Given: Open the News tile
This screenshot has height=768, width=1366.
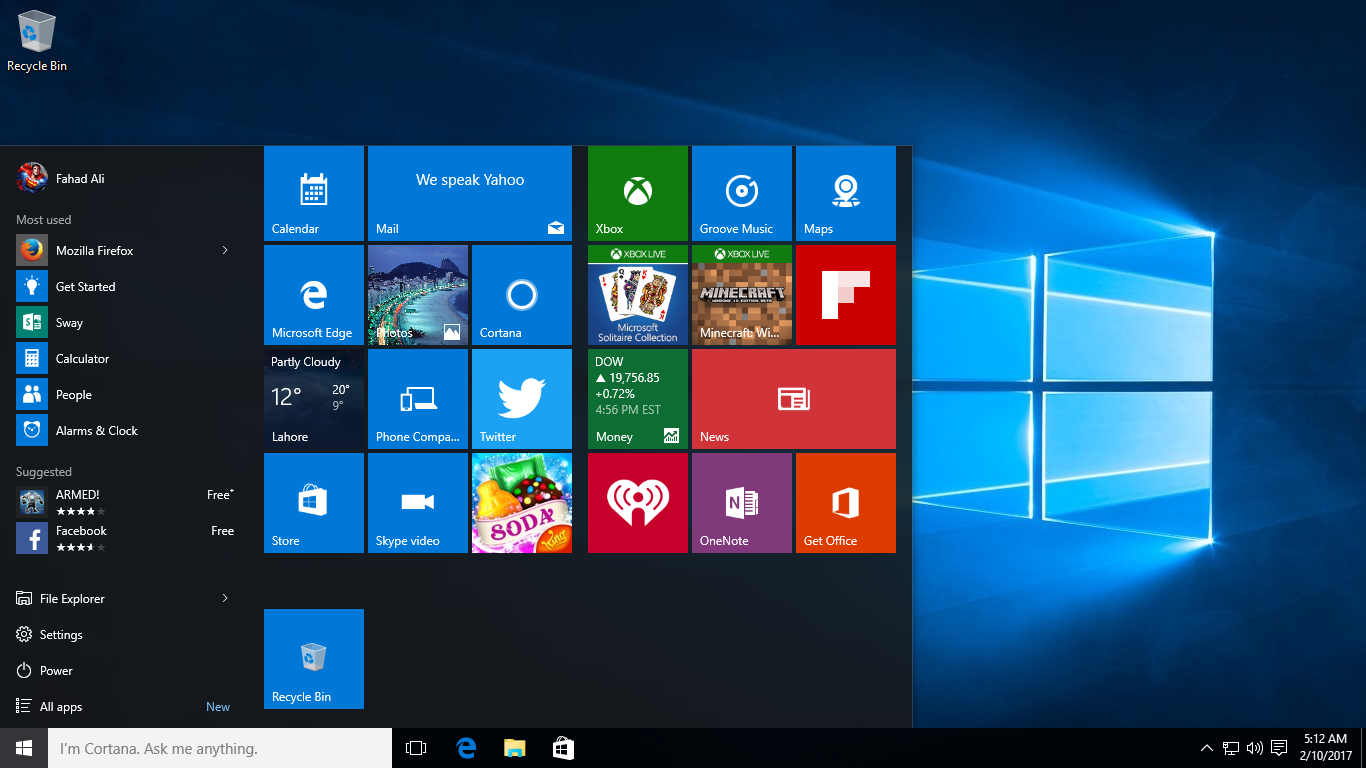Looking at the screenshot, I should (x=794, y=399).
